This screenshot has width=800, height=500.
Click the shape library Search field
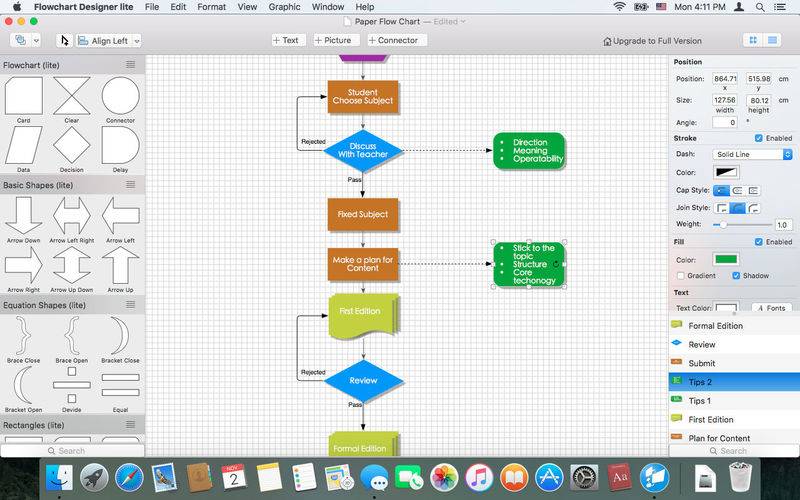tap(72, 451)
